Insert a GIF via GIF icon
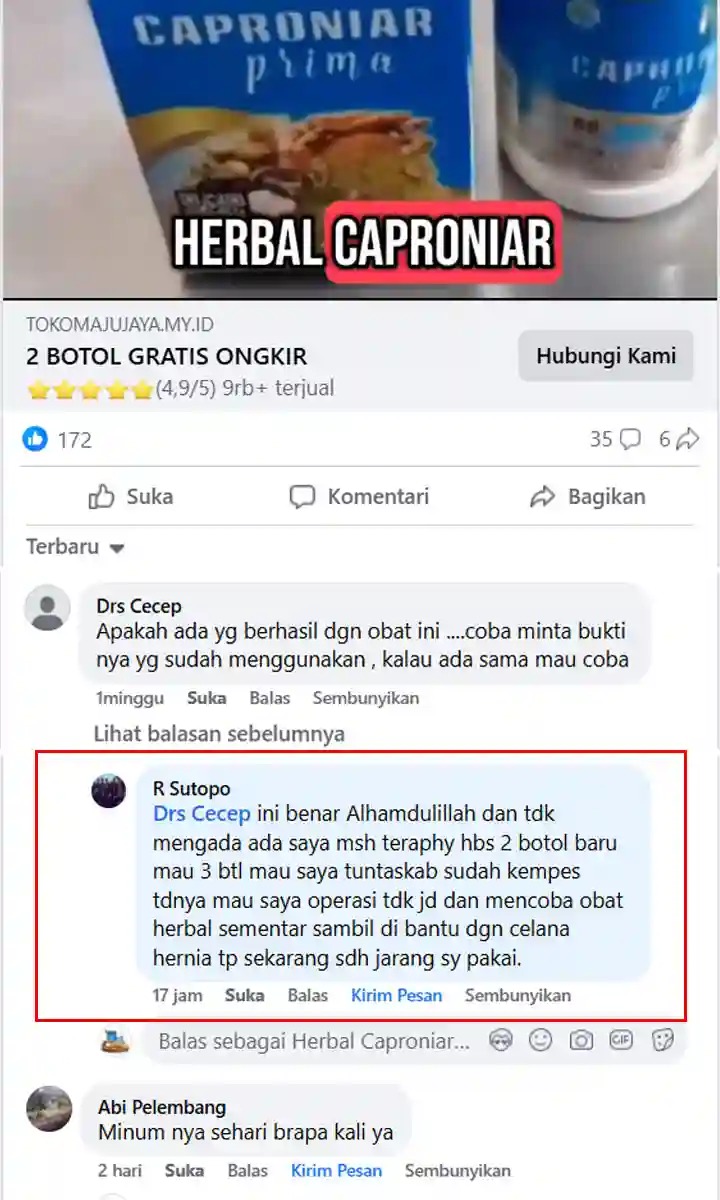Image resolution: width=720 pixels, height=1200 pixels. 621,1041
